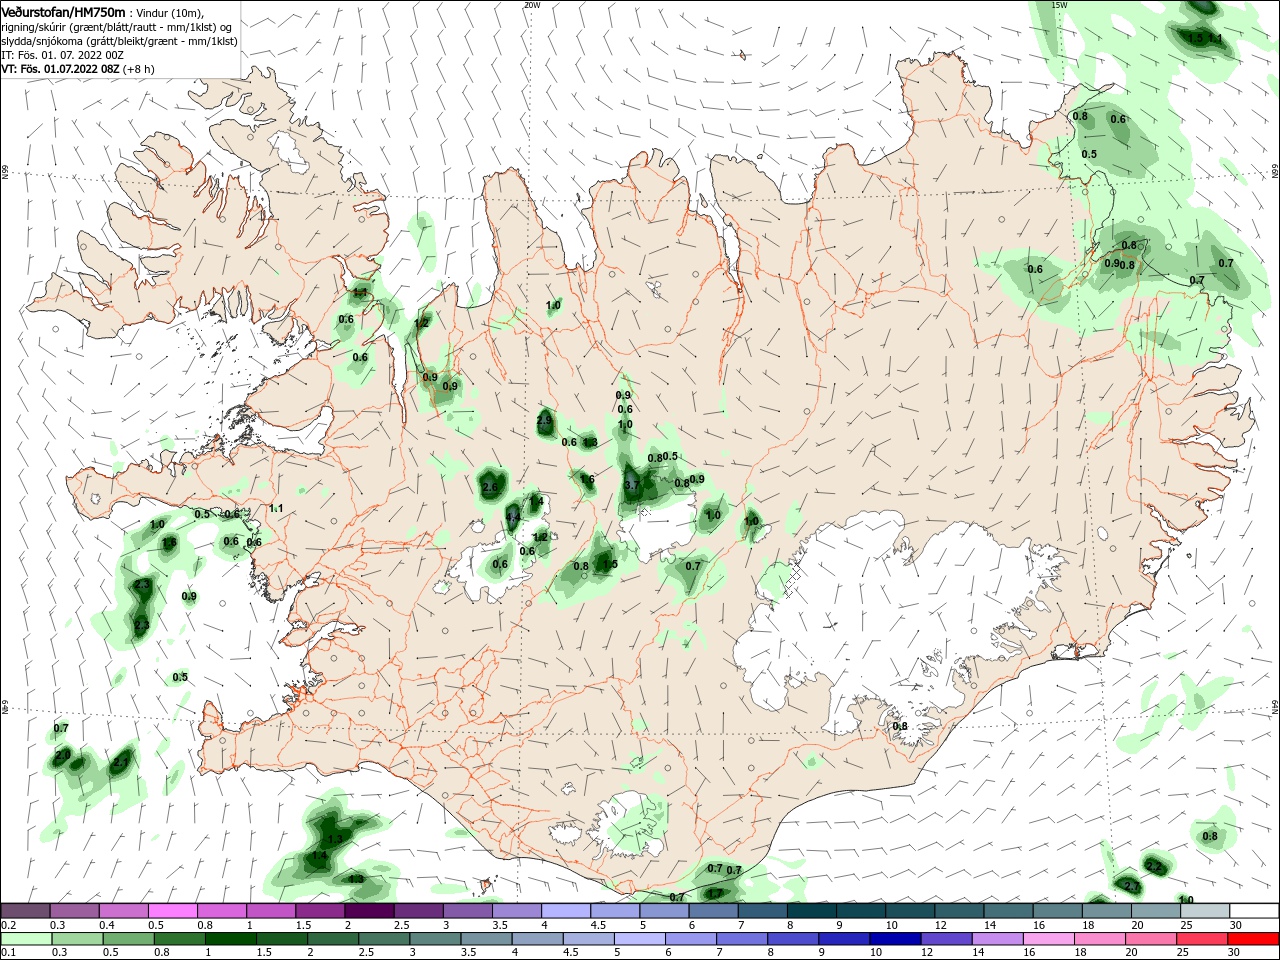
Task: Select the valid time line 'VT: Fös. 01.07.2022 08Z'
Action: coord(60,69)
